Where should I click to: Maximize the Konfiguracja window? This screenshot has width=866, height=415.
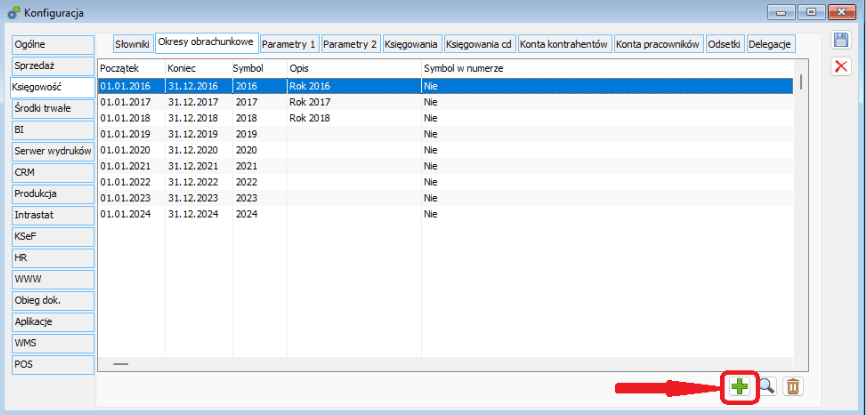[812, 12]
